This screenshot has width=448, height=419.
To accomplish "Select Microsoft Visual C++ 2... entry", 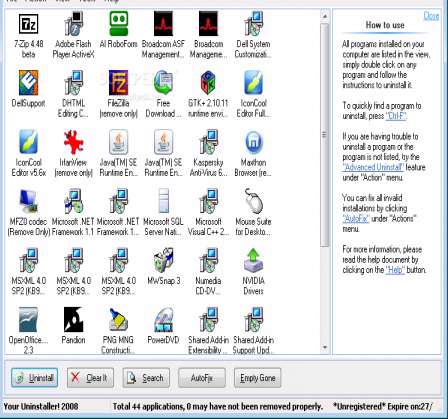I will coord(208,212).
